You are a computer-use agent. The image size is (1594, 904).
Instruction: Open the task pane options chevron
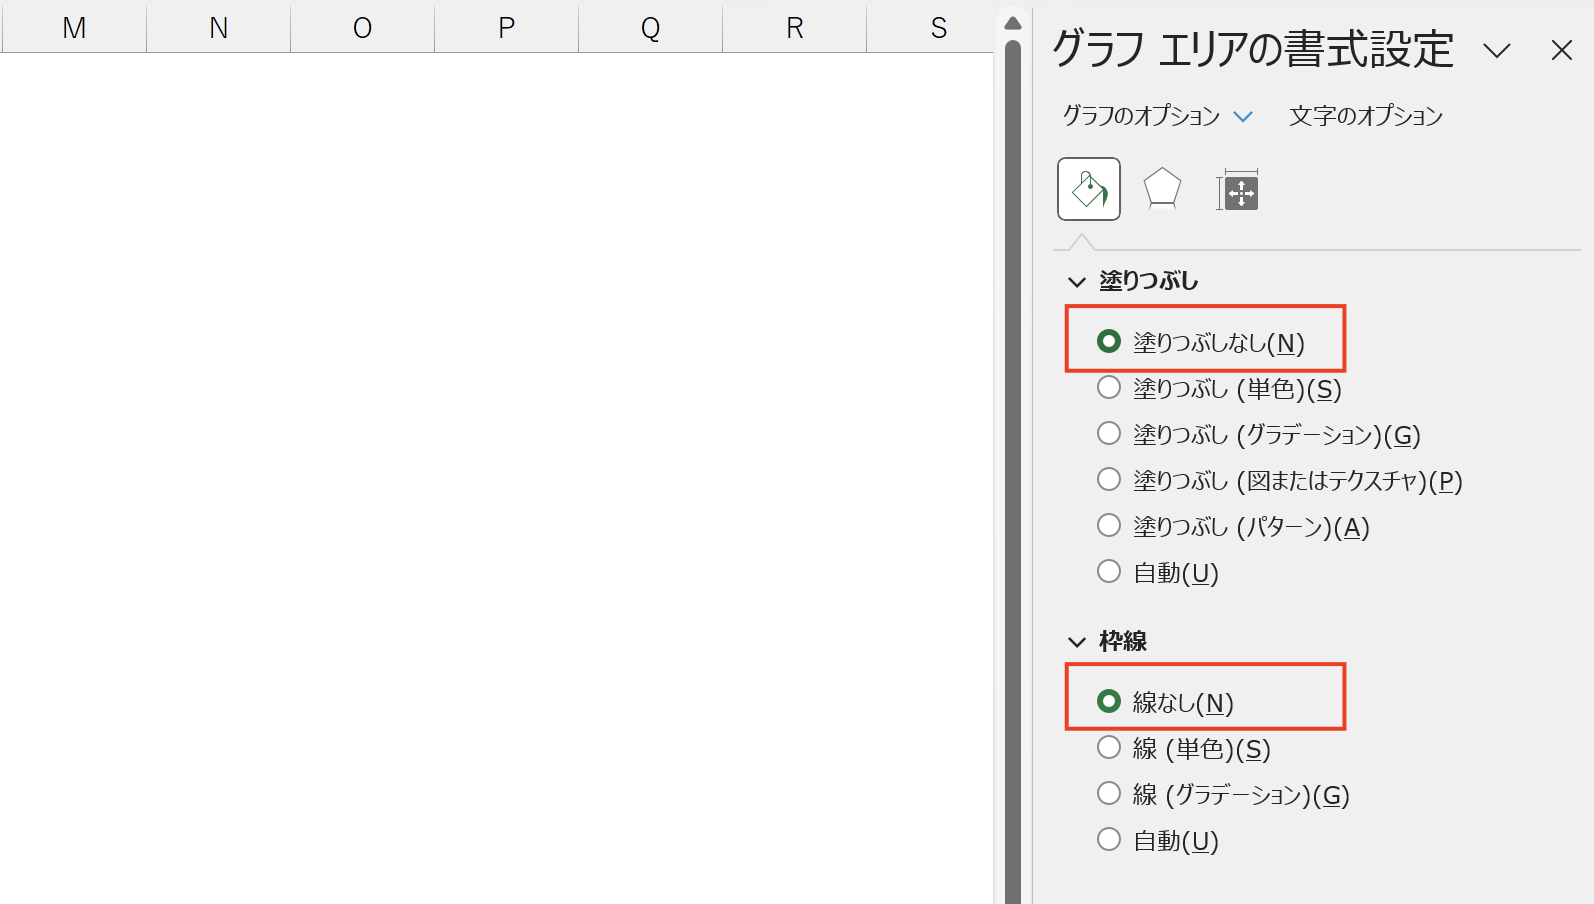point(1497,51)
